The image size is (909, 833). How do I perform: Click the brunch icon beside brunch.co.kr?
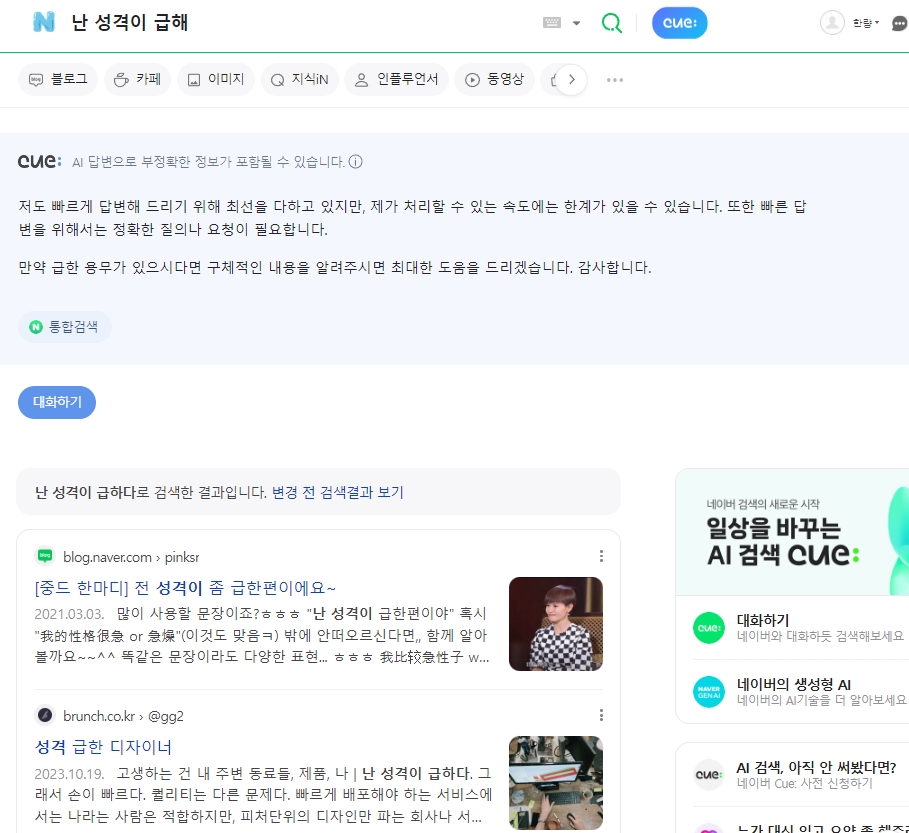click(x=45, y=715)
